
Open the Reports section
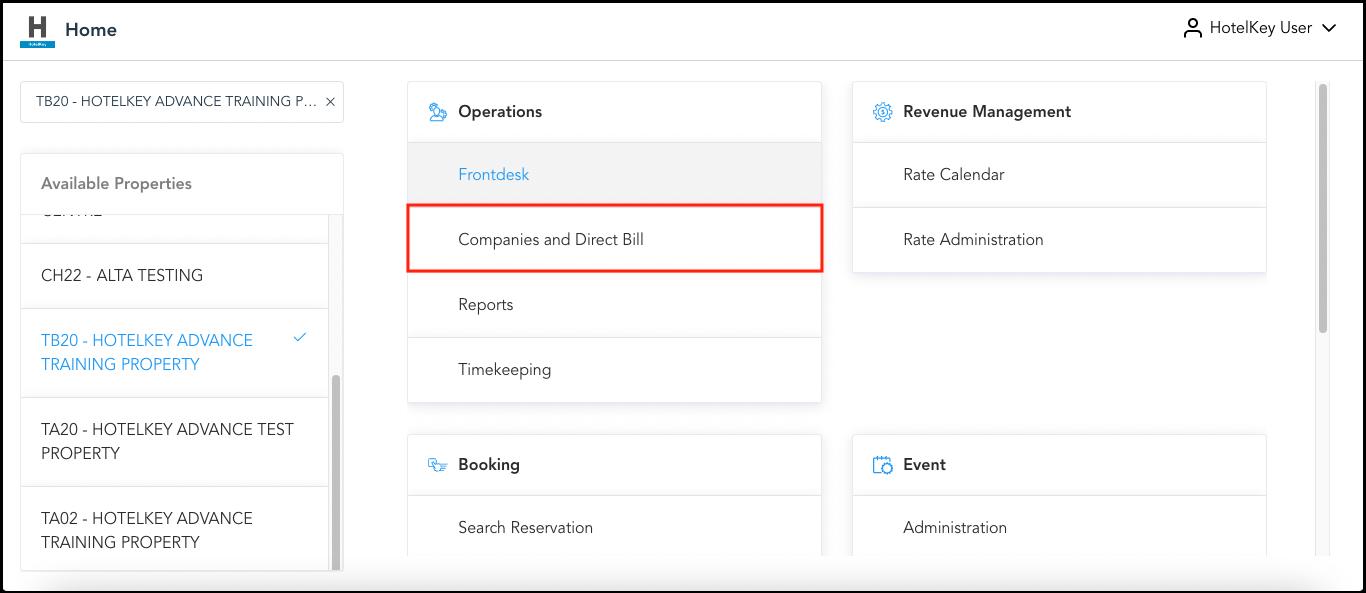[486, 304]
